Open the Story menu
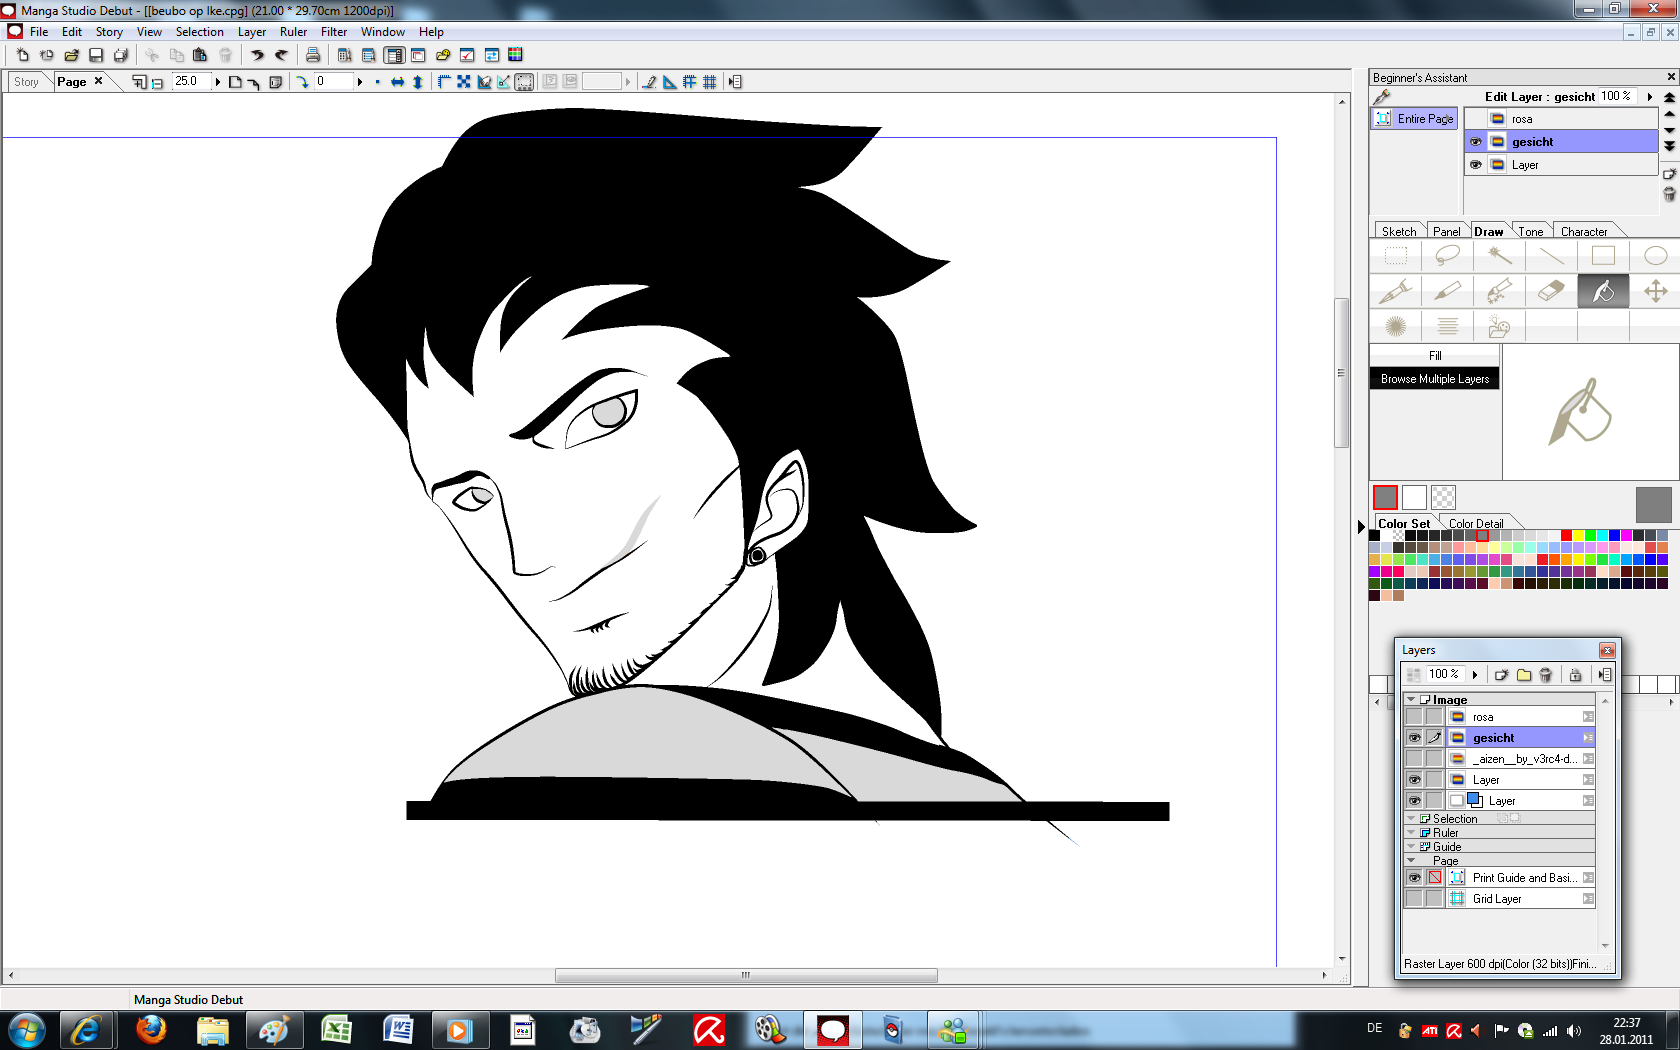1680x1050 pixels. click(109, 32)
